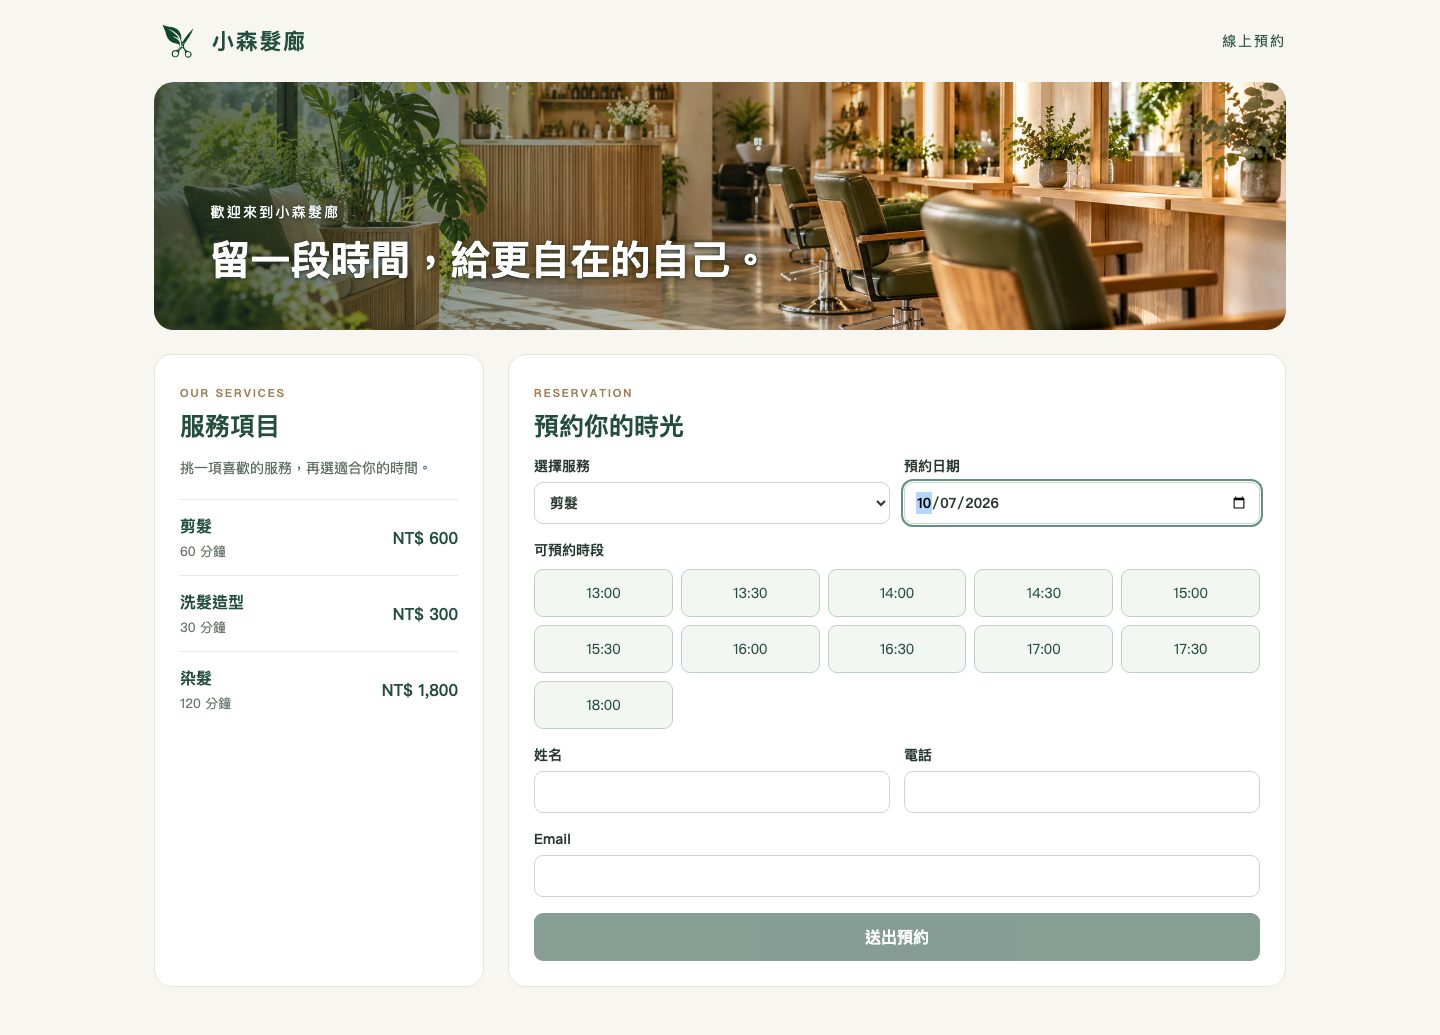Click the NT$ 300 price
The image size is (1440, 1035).
point(425,614)
